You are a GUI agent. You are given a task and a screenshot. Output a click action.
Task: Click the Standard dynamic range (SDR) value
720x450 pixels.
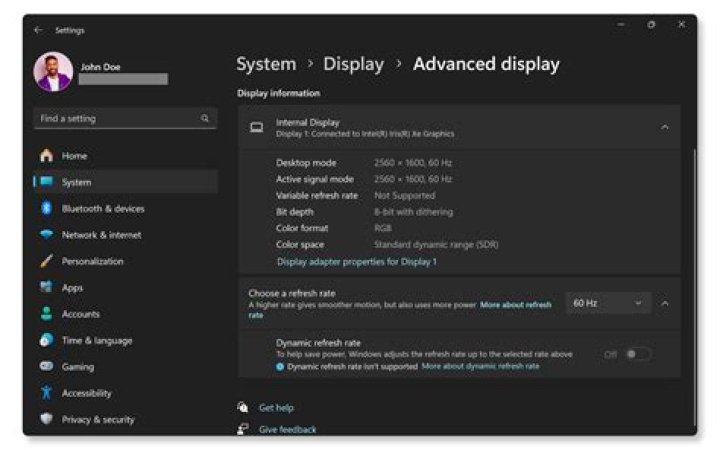[436, 245]
